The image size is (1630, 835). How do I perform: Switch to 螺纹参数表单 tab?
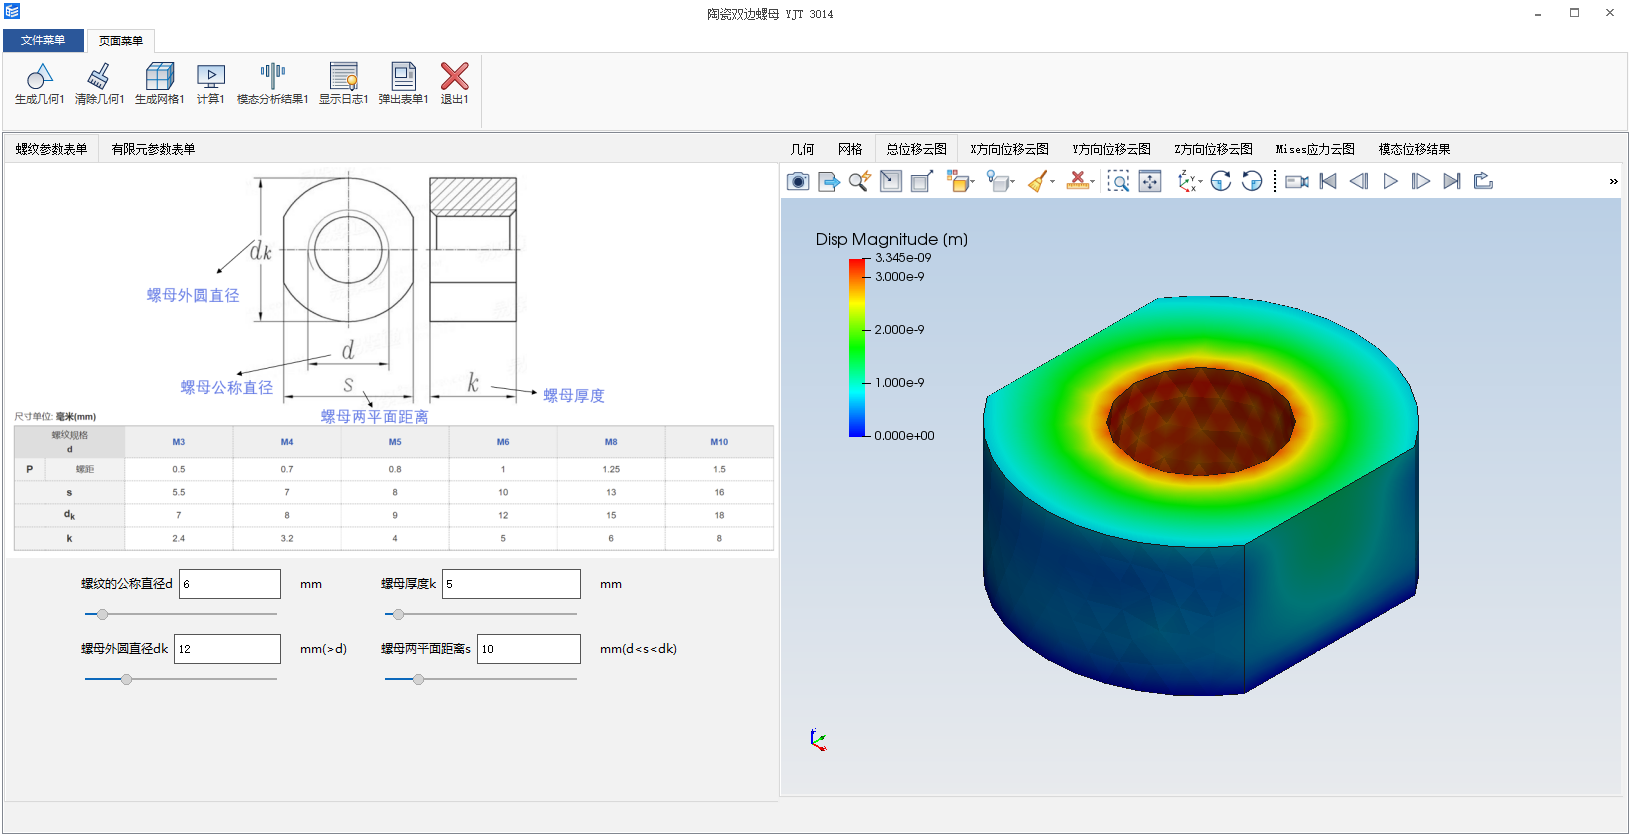pos(51,149)
